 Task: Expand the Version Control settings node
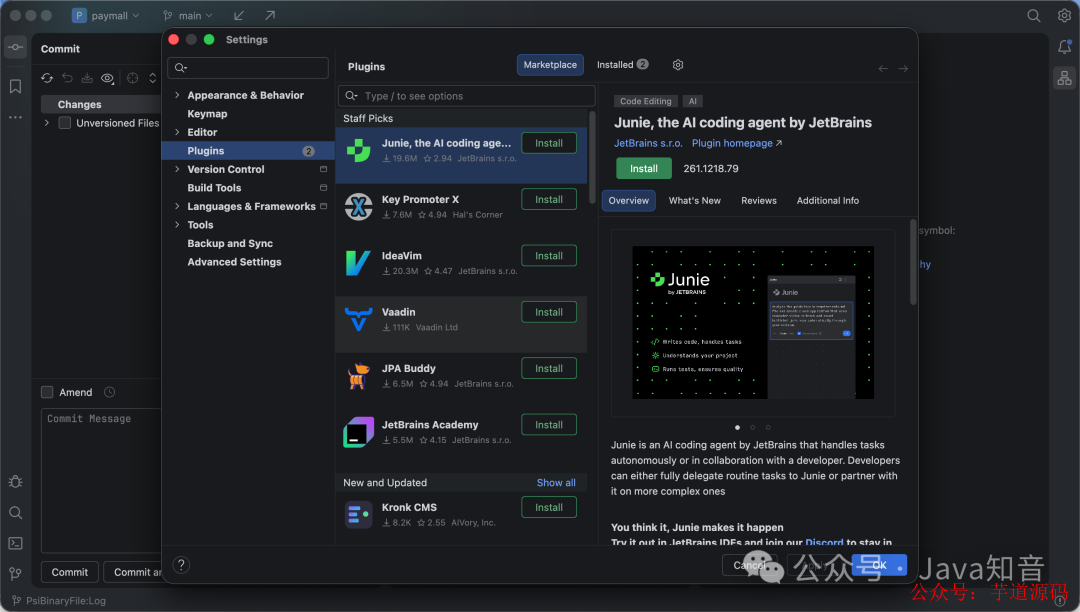(x=177, y=169)
